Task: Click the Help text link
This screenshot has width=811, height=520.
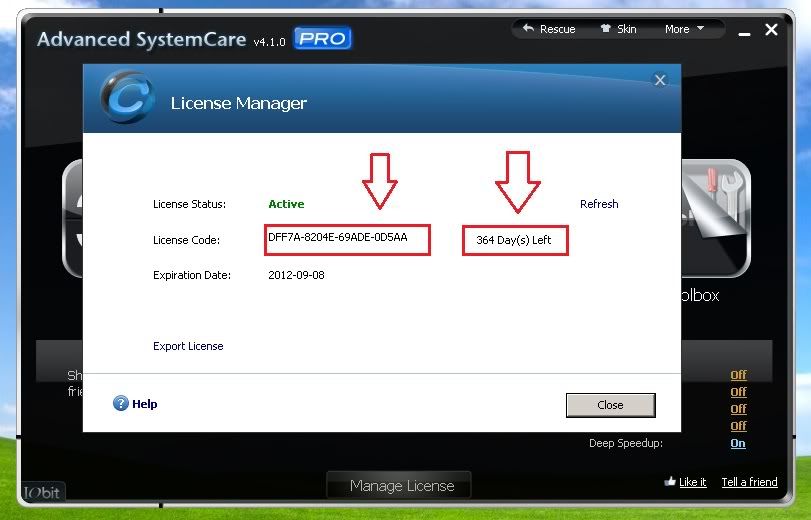Action: point(144,404)
